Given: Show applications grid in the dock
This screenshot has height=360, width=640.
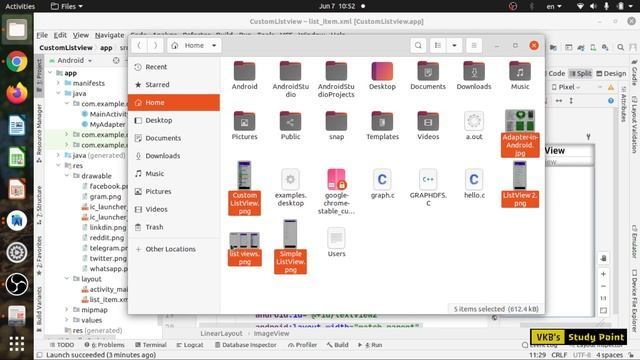Looking at the screenshot, I should point(17,344).
